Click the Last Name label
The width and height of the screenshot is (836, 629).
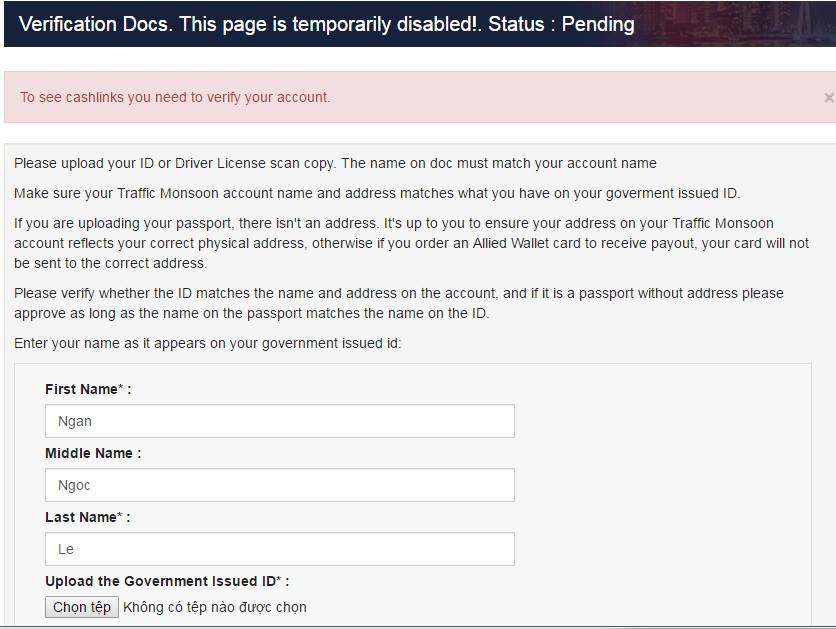[87, 517]
